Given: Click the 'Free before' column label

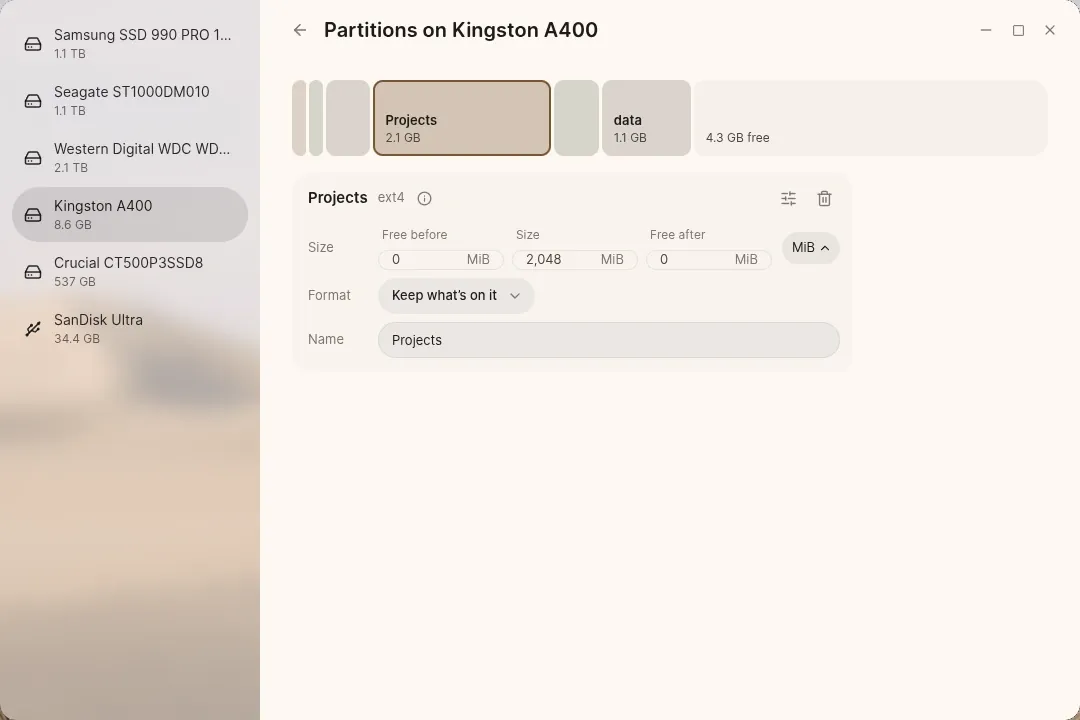Looking at the screenshot, I should pos(415,235).
